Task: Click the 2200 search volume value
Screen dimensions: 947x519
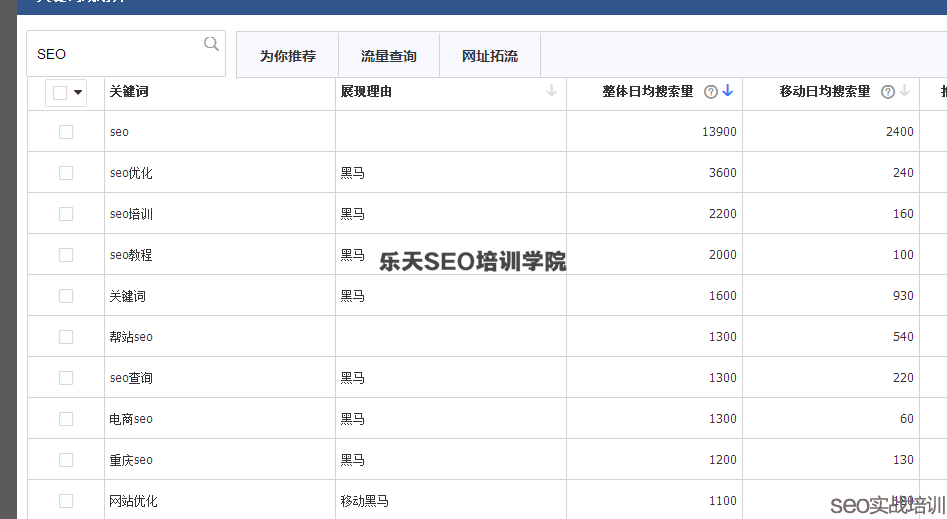Action: coord(723,214)
